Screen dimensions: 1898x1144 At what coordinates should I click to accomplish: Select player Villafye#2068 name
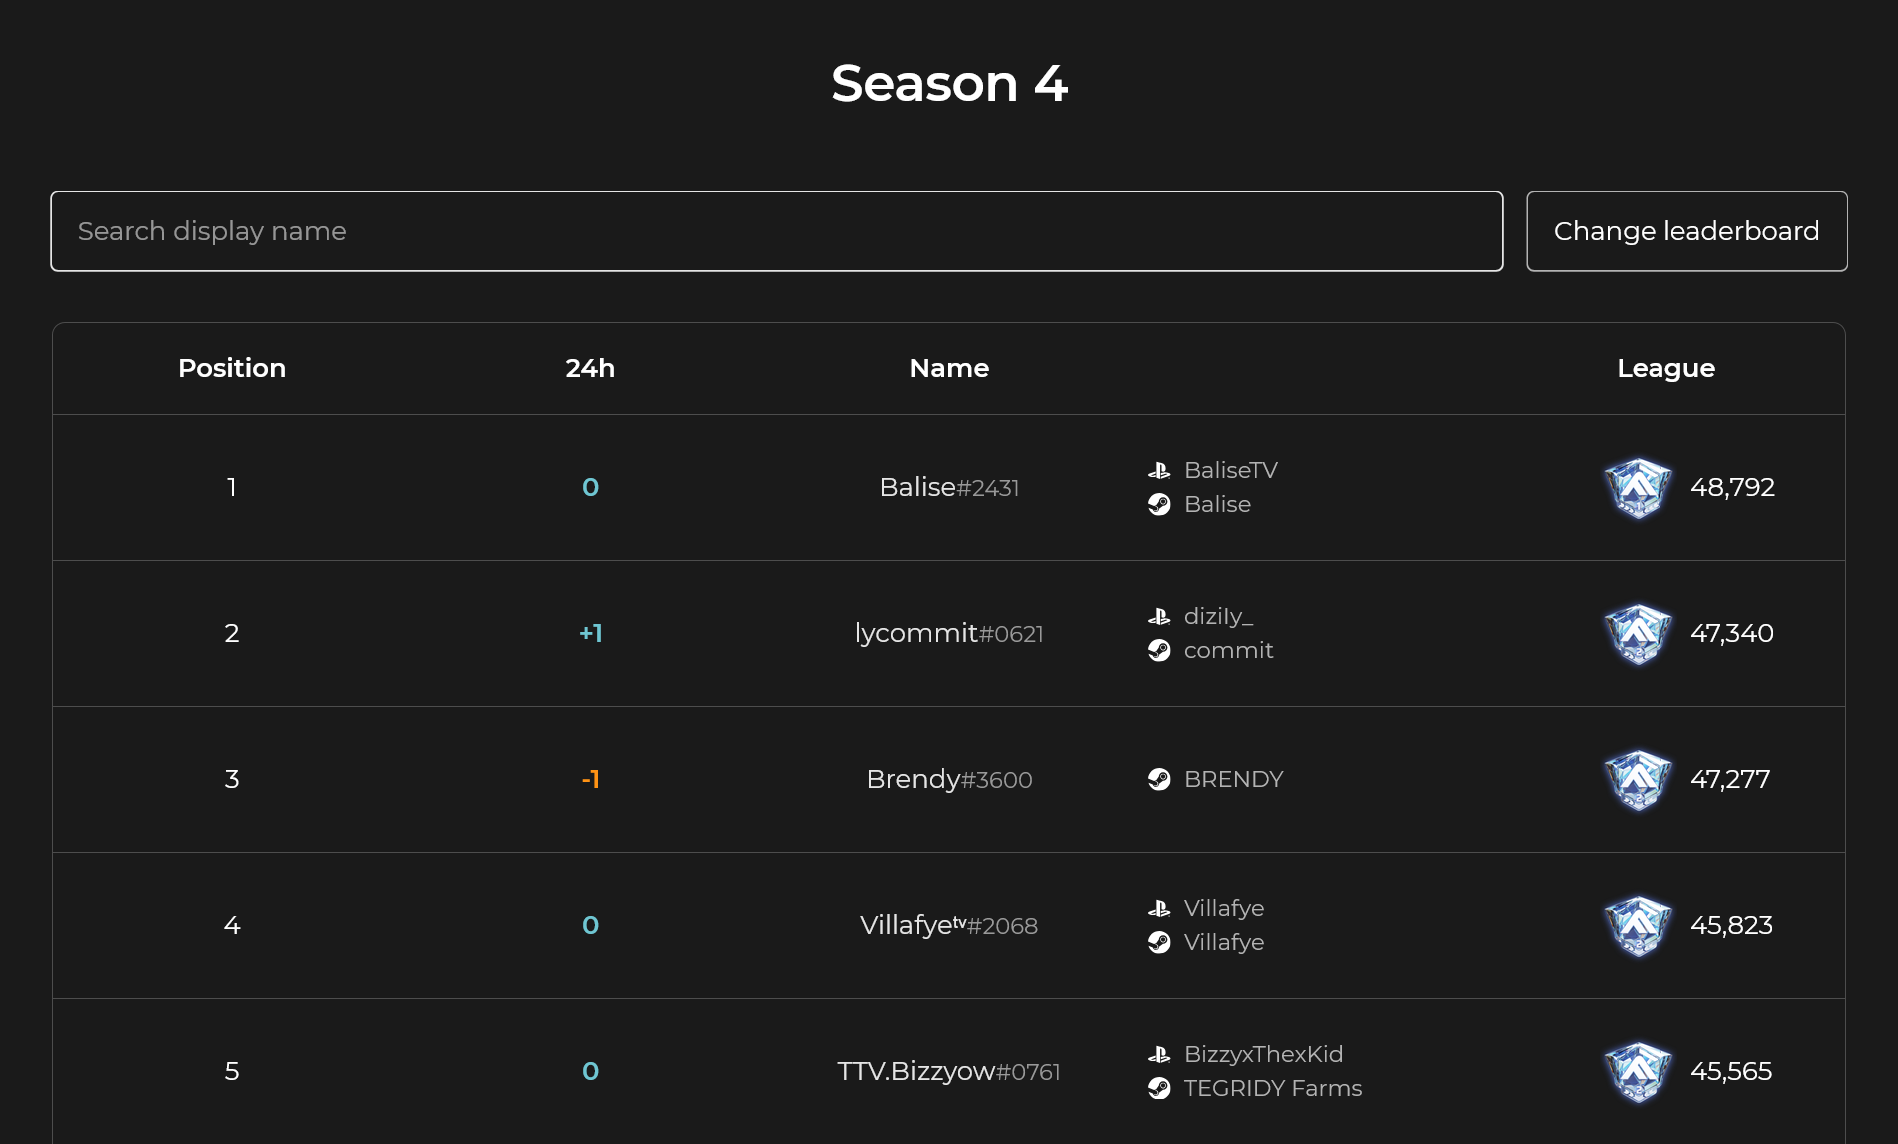[x=949, y=925]
